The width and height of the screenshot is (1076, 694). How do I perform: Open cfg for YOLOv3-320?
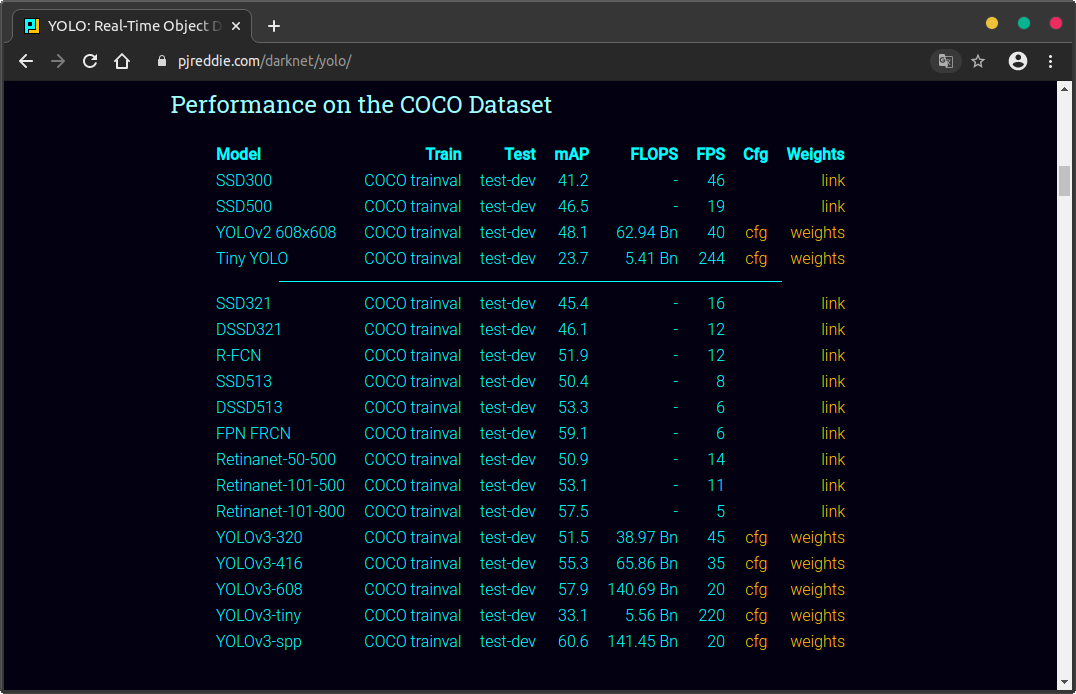(x=756, y=537)
